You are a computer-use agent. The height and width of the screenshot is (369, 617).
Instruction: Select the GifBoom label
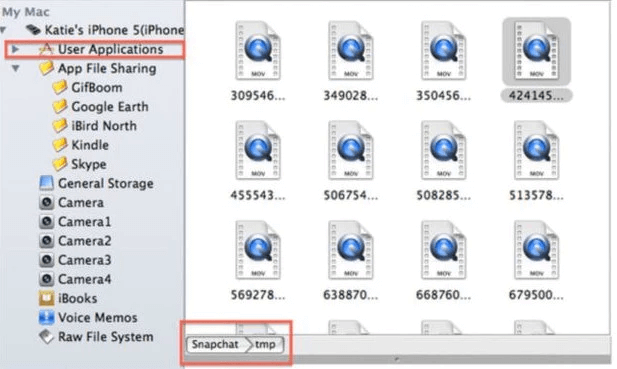tap(97, 87)
